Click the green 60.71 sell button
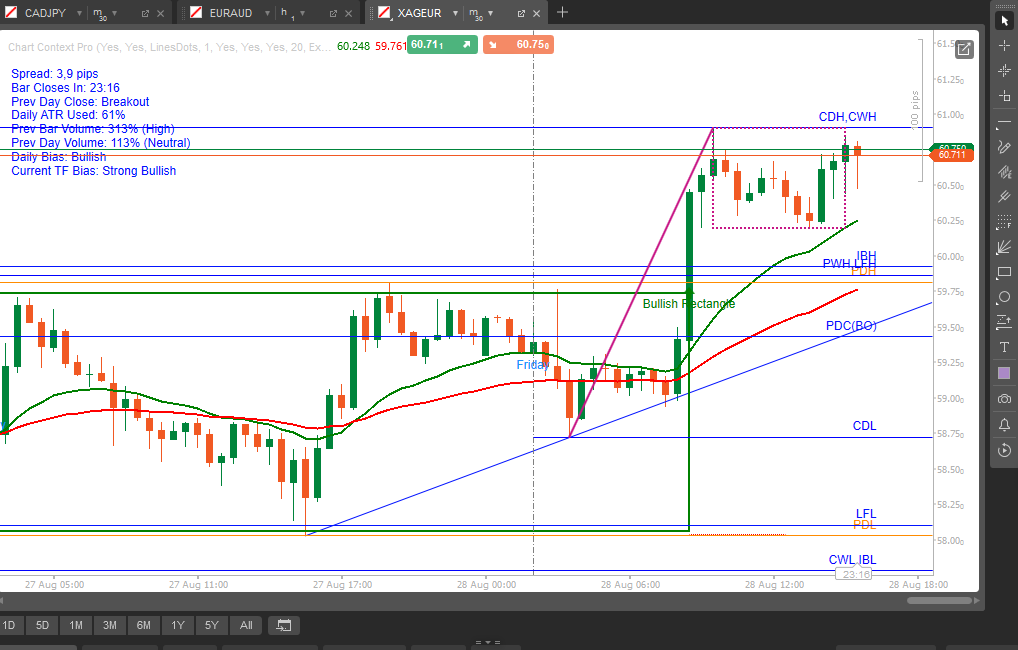 point(442,45)
